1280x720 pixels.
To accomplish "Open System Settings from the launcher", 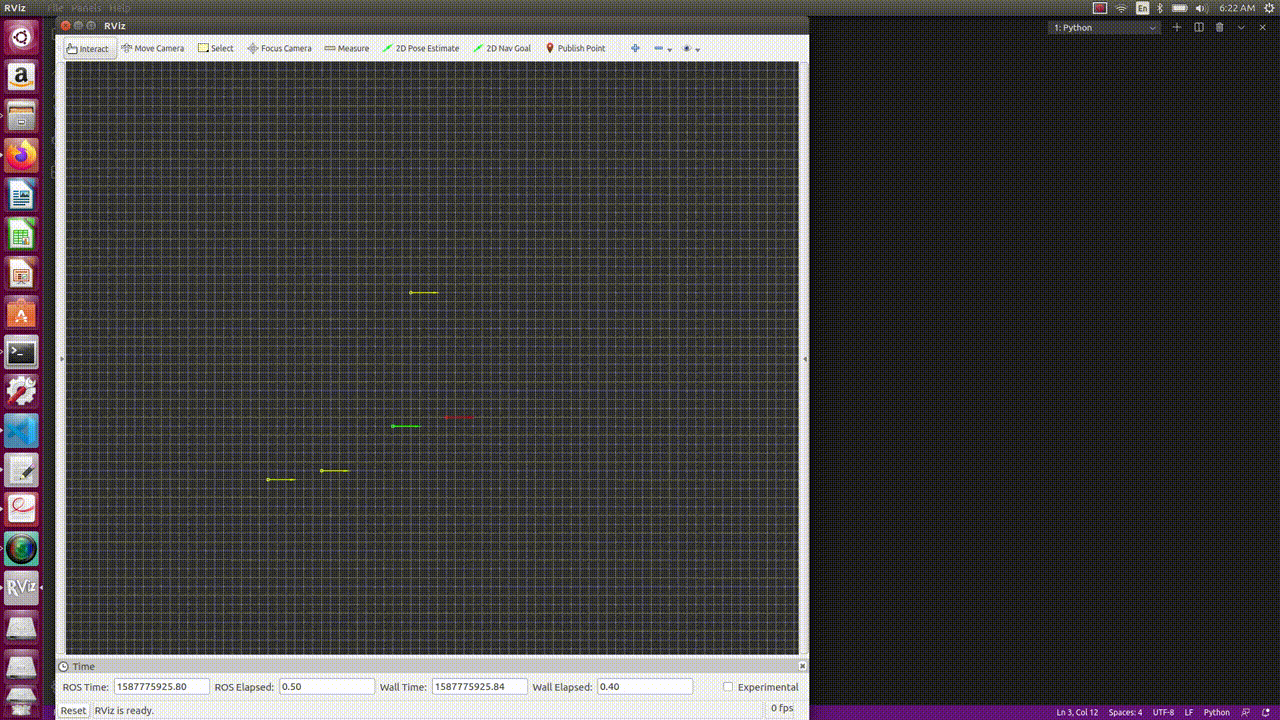I will [21, 391].
